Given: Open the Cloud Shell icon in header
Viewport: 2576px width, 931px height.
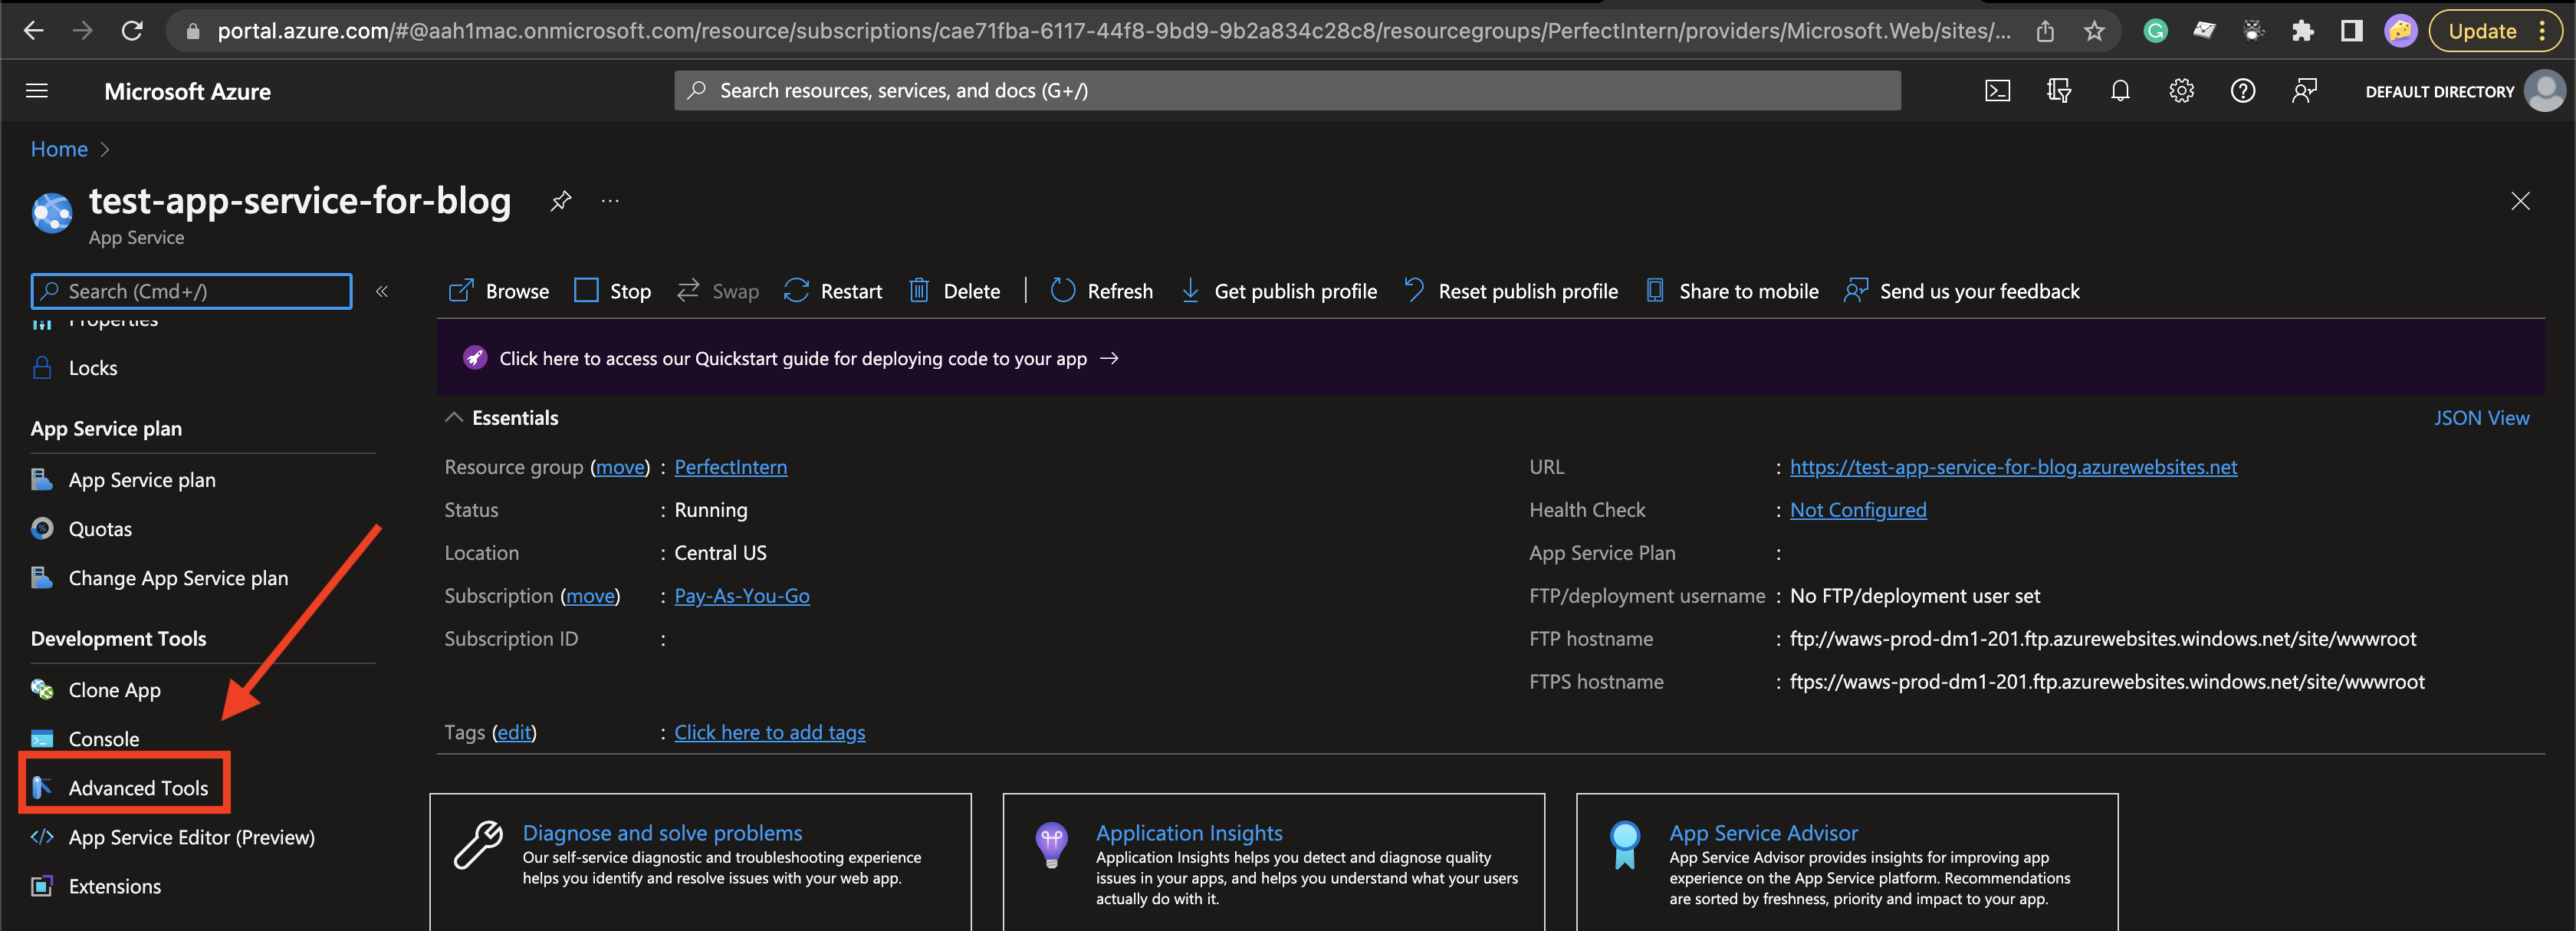Looking at the screenshot, I should pyautogui.click(x=1997, y=91).
